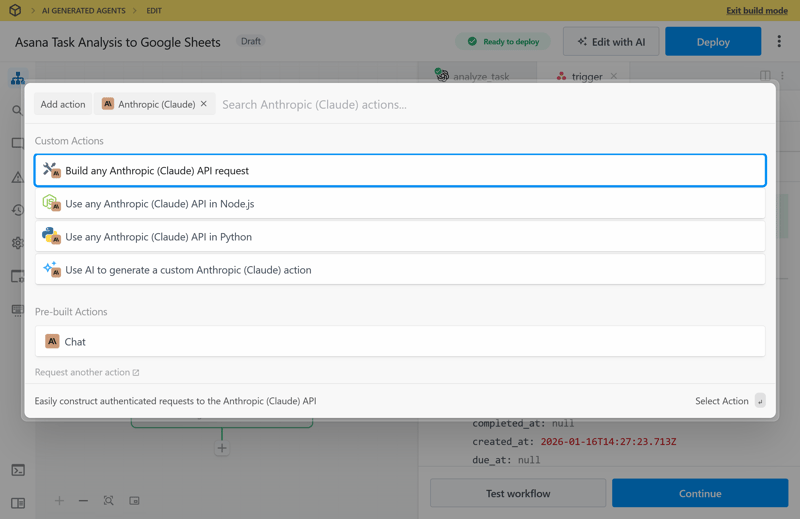Open Edit with AI

point(611,42)
